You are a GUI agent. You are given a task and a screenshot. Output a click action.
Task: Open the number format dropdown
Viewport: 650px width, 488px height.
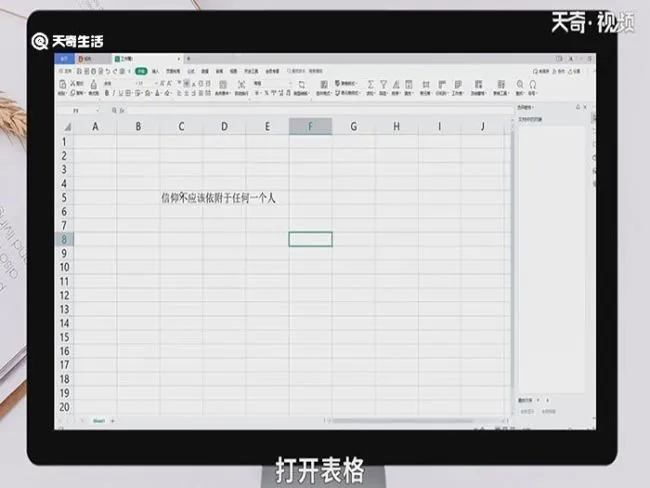pos(290,83)
